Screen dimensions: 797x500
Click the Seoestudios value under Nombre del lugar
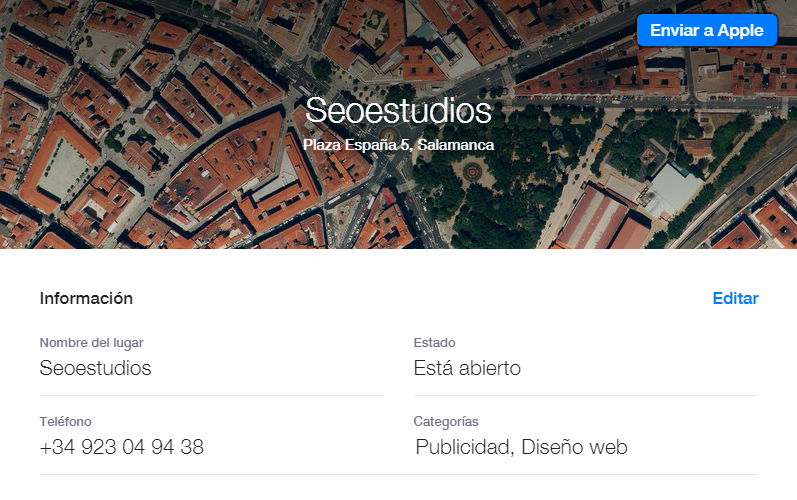coord(96,368)
